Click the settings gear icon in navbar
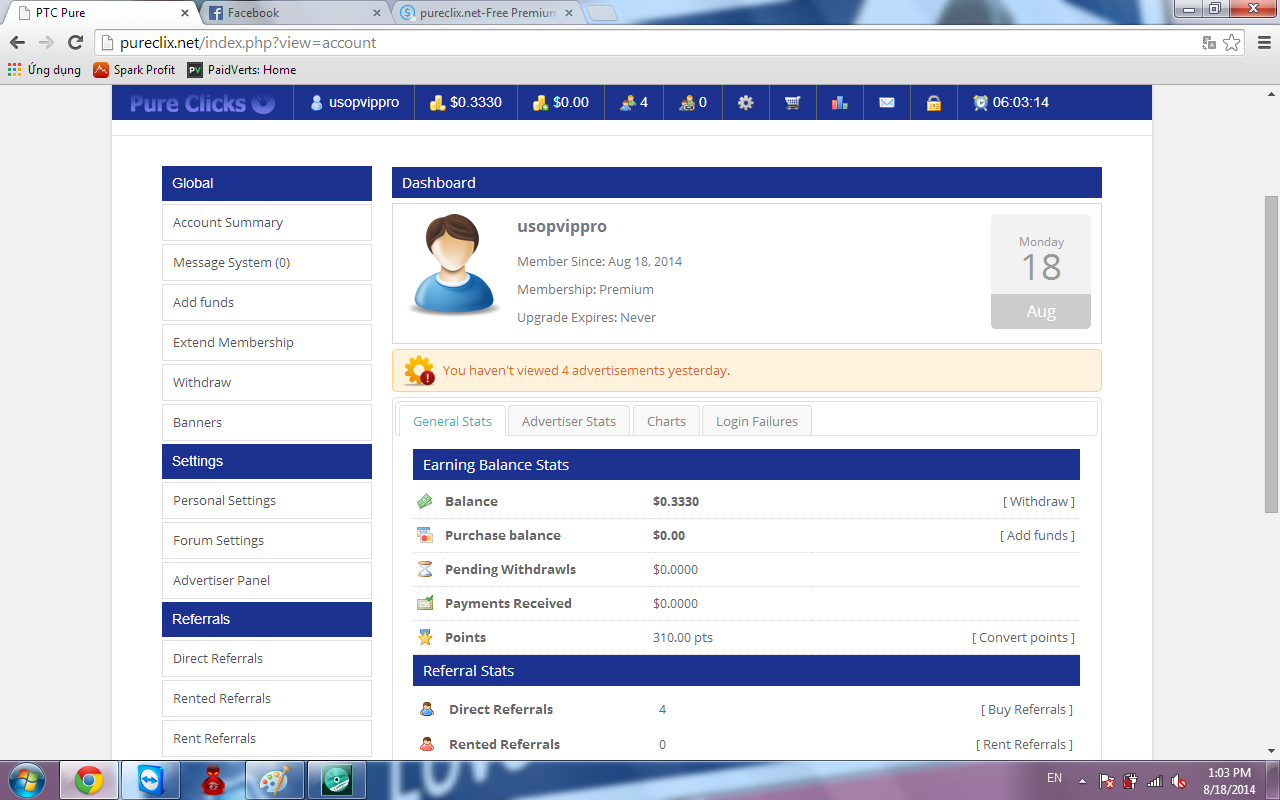This screenshot has width=1280, height=800. click(x=745, y=103)
